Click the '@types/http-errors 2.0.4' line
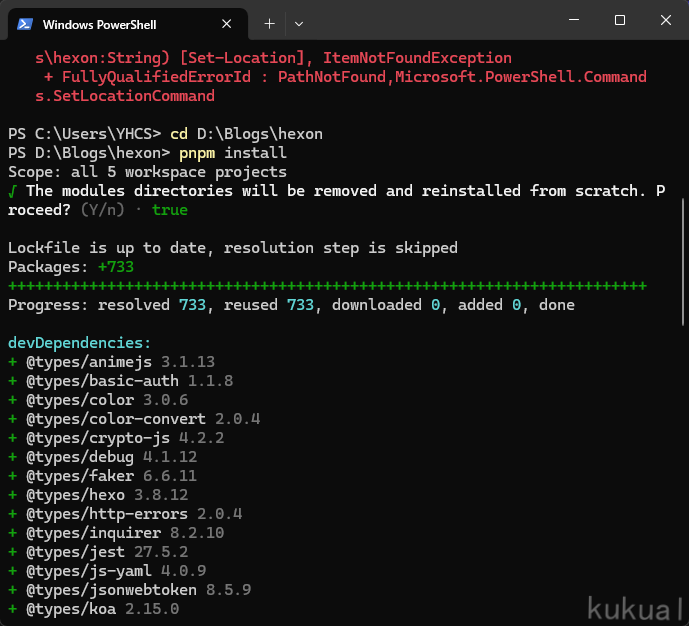The image size is (689, 626). [x=125, y=514]
